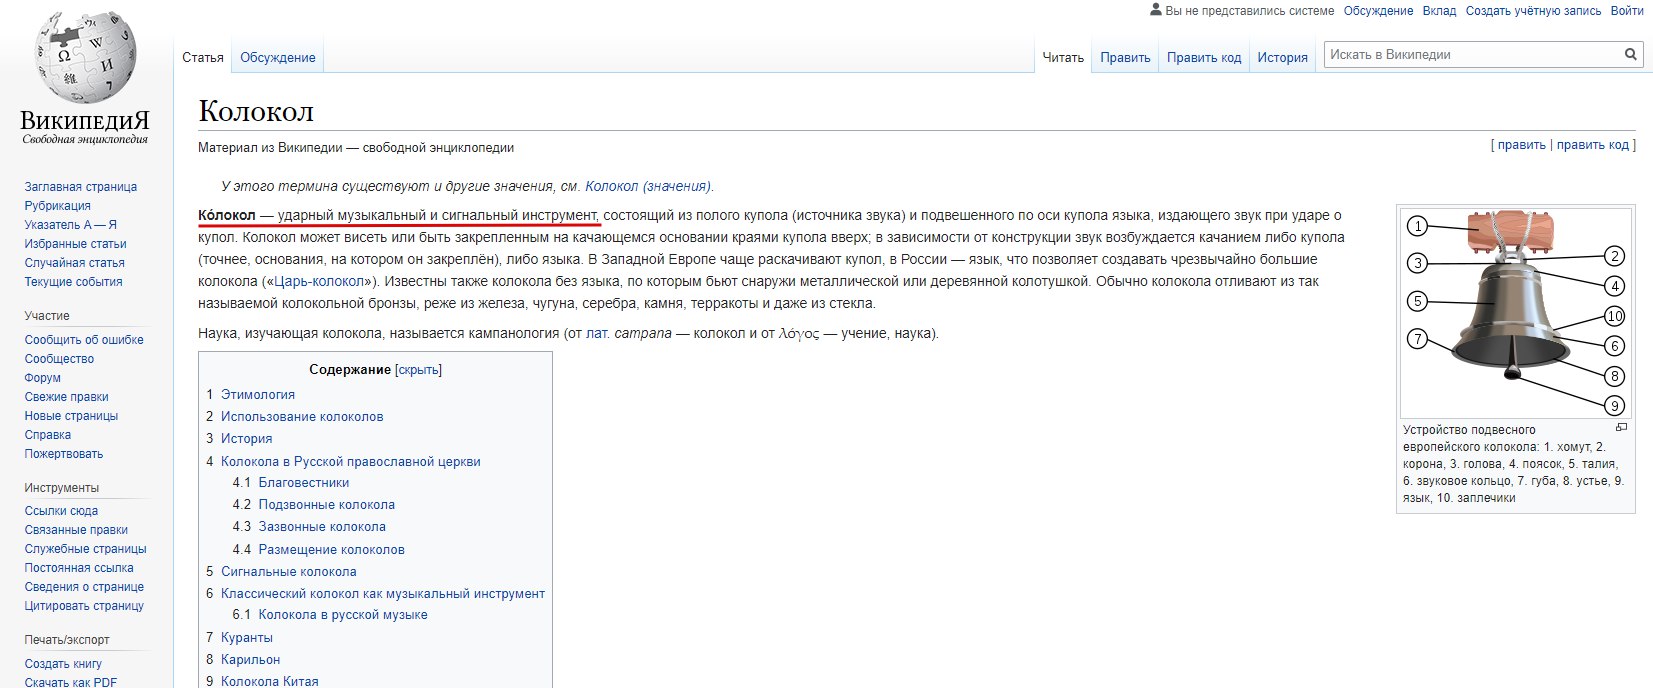Jump to 4.3 Зазвонные колокола

(x=322, y=526)
